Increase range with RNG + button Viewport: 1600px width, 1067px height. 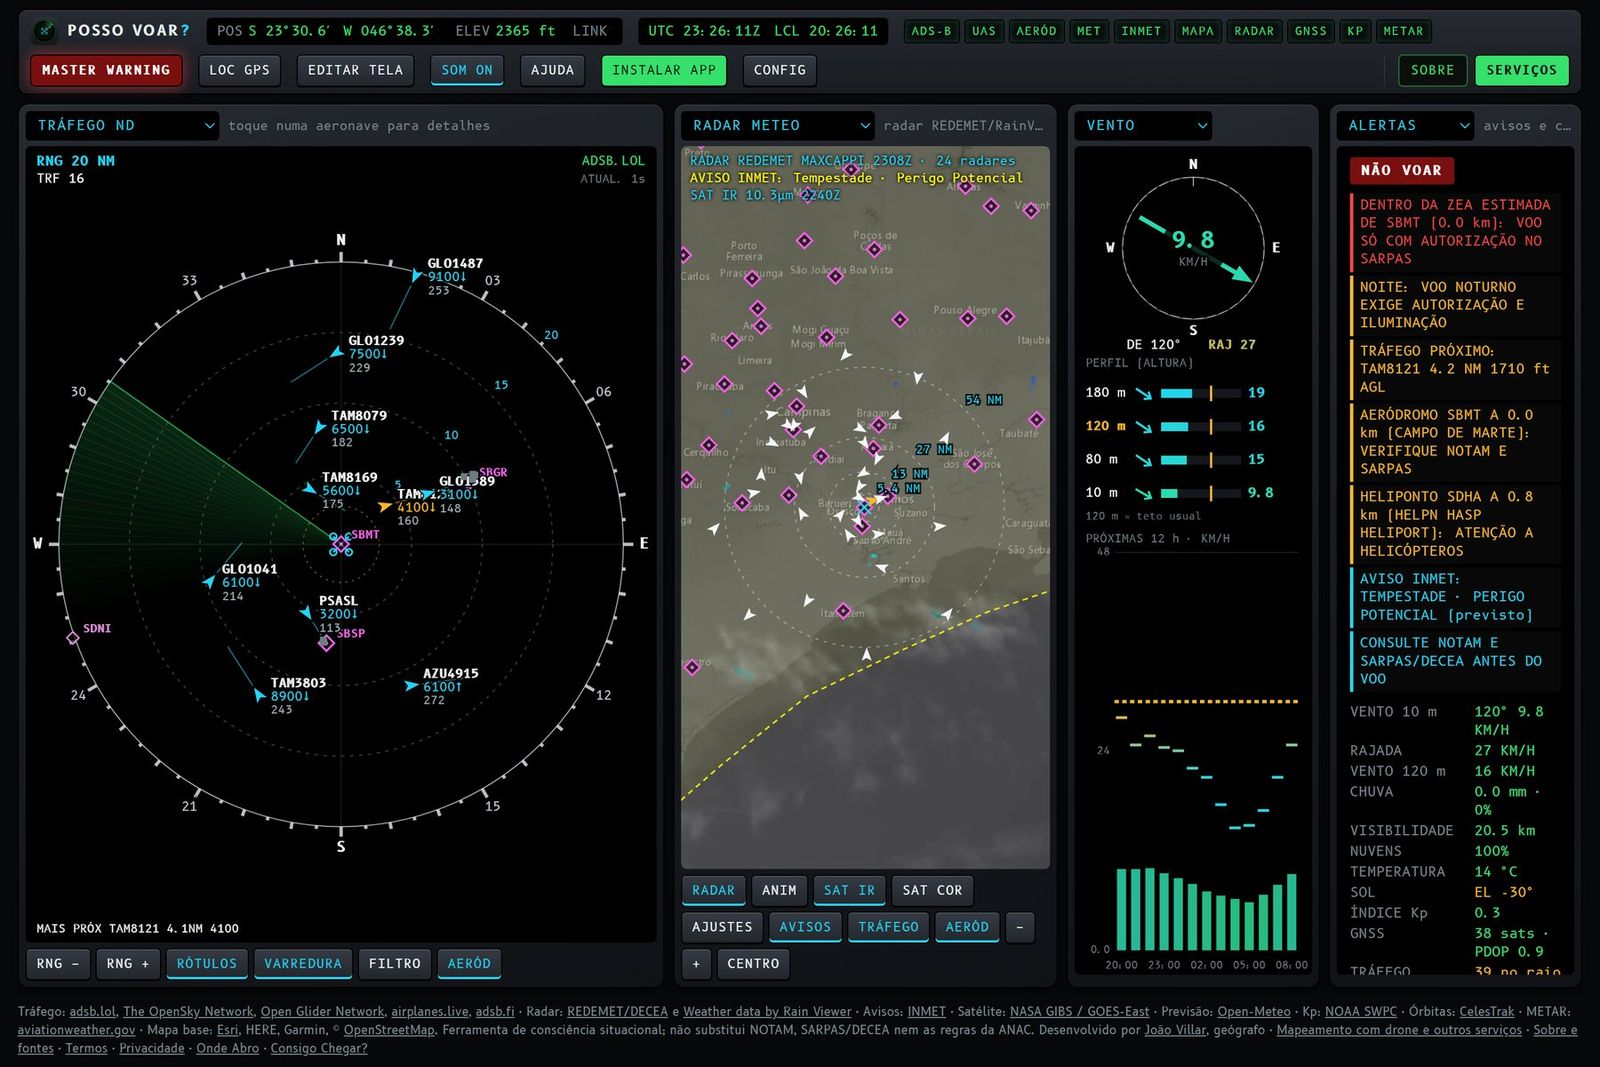(x=128, y=964)
